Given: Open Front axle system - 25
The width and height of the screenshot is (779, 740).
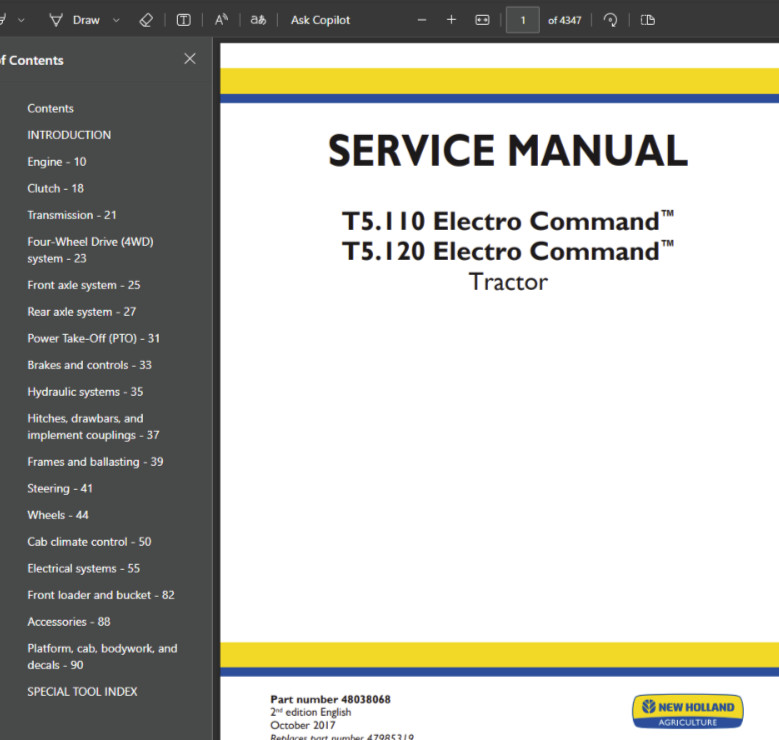Looking at the screenshot, I should pyautogui.click(x=83, y=285).
